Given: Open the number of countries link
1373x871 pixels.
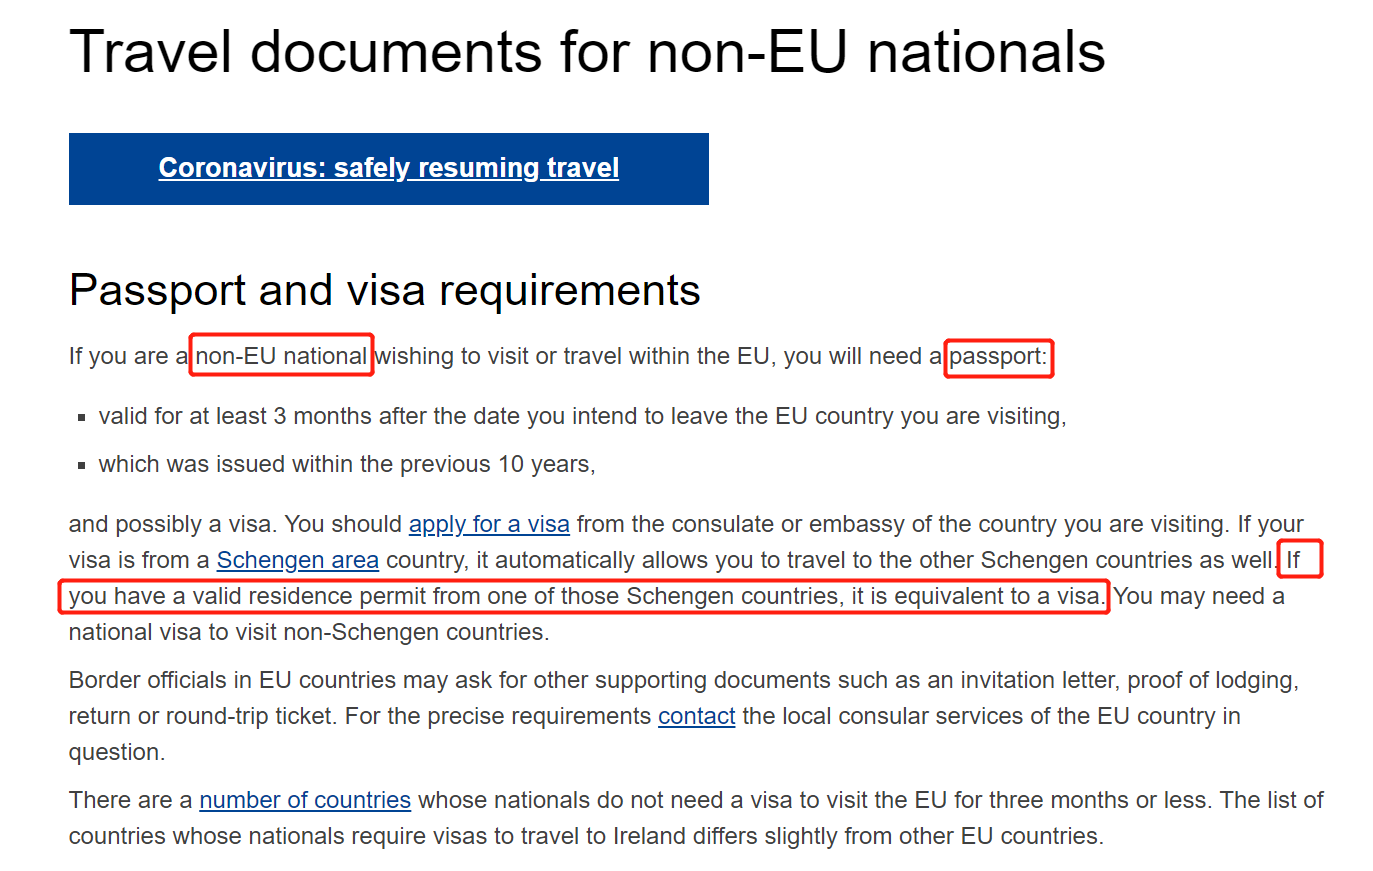Looking at the screenshot, I should click(305, 800).
